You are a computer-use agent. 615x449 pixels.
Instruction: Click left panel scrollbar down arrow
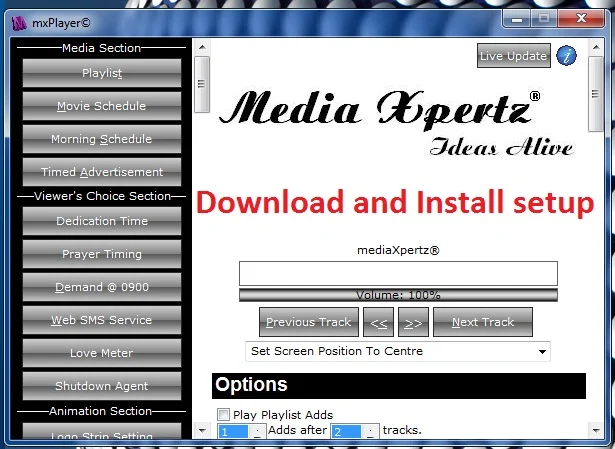click(202, 430)
